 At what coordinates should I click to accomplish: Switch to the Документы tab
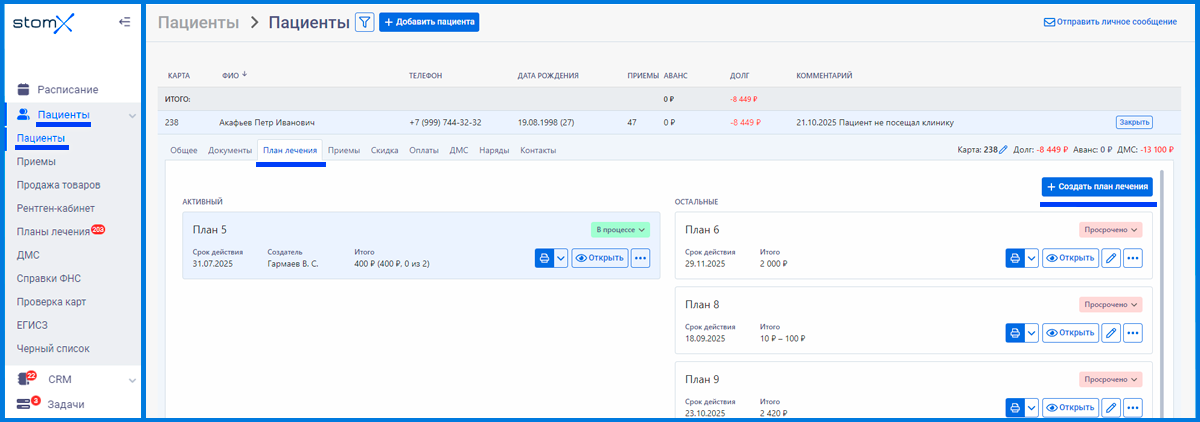click(229, 150)
